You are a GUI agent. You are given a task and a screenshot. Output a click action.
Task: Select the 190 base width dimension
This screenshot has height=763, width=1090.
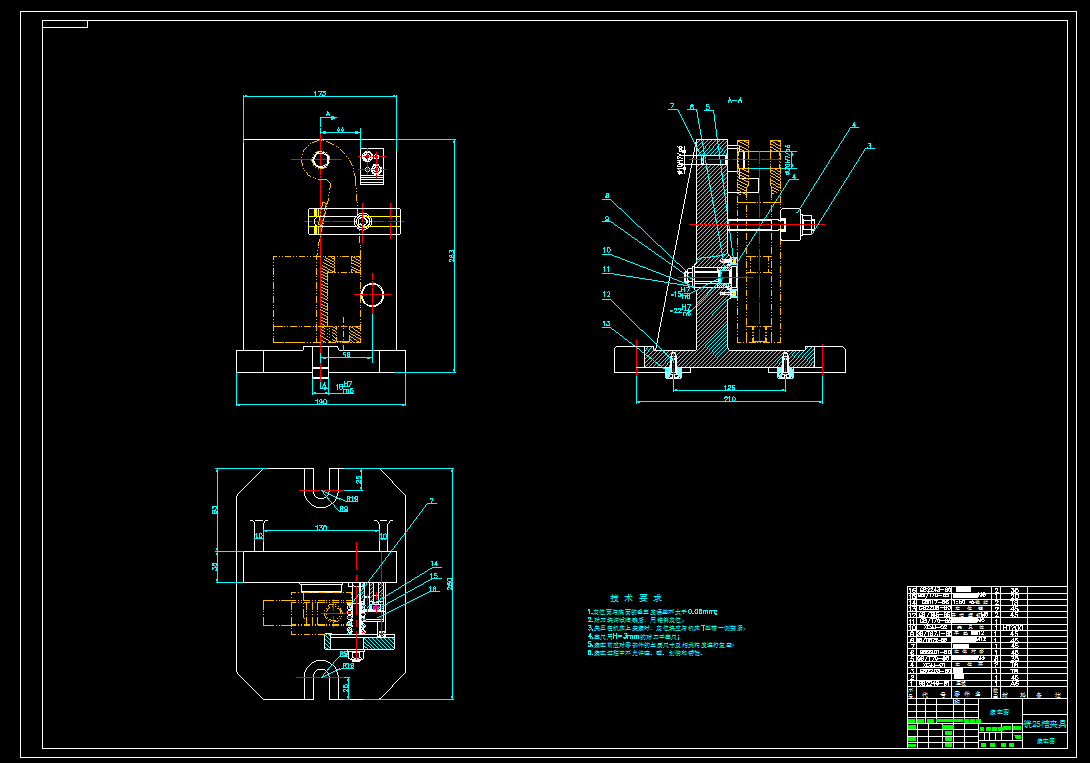pyautogui.click(x=320, y=402)
